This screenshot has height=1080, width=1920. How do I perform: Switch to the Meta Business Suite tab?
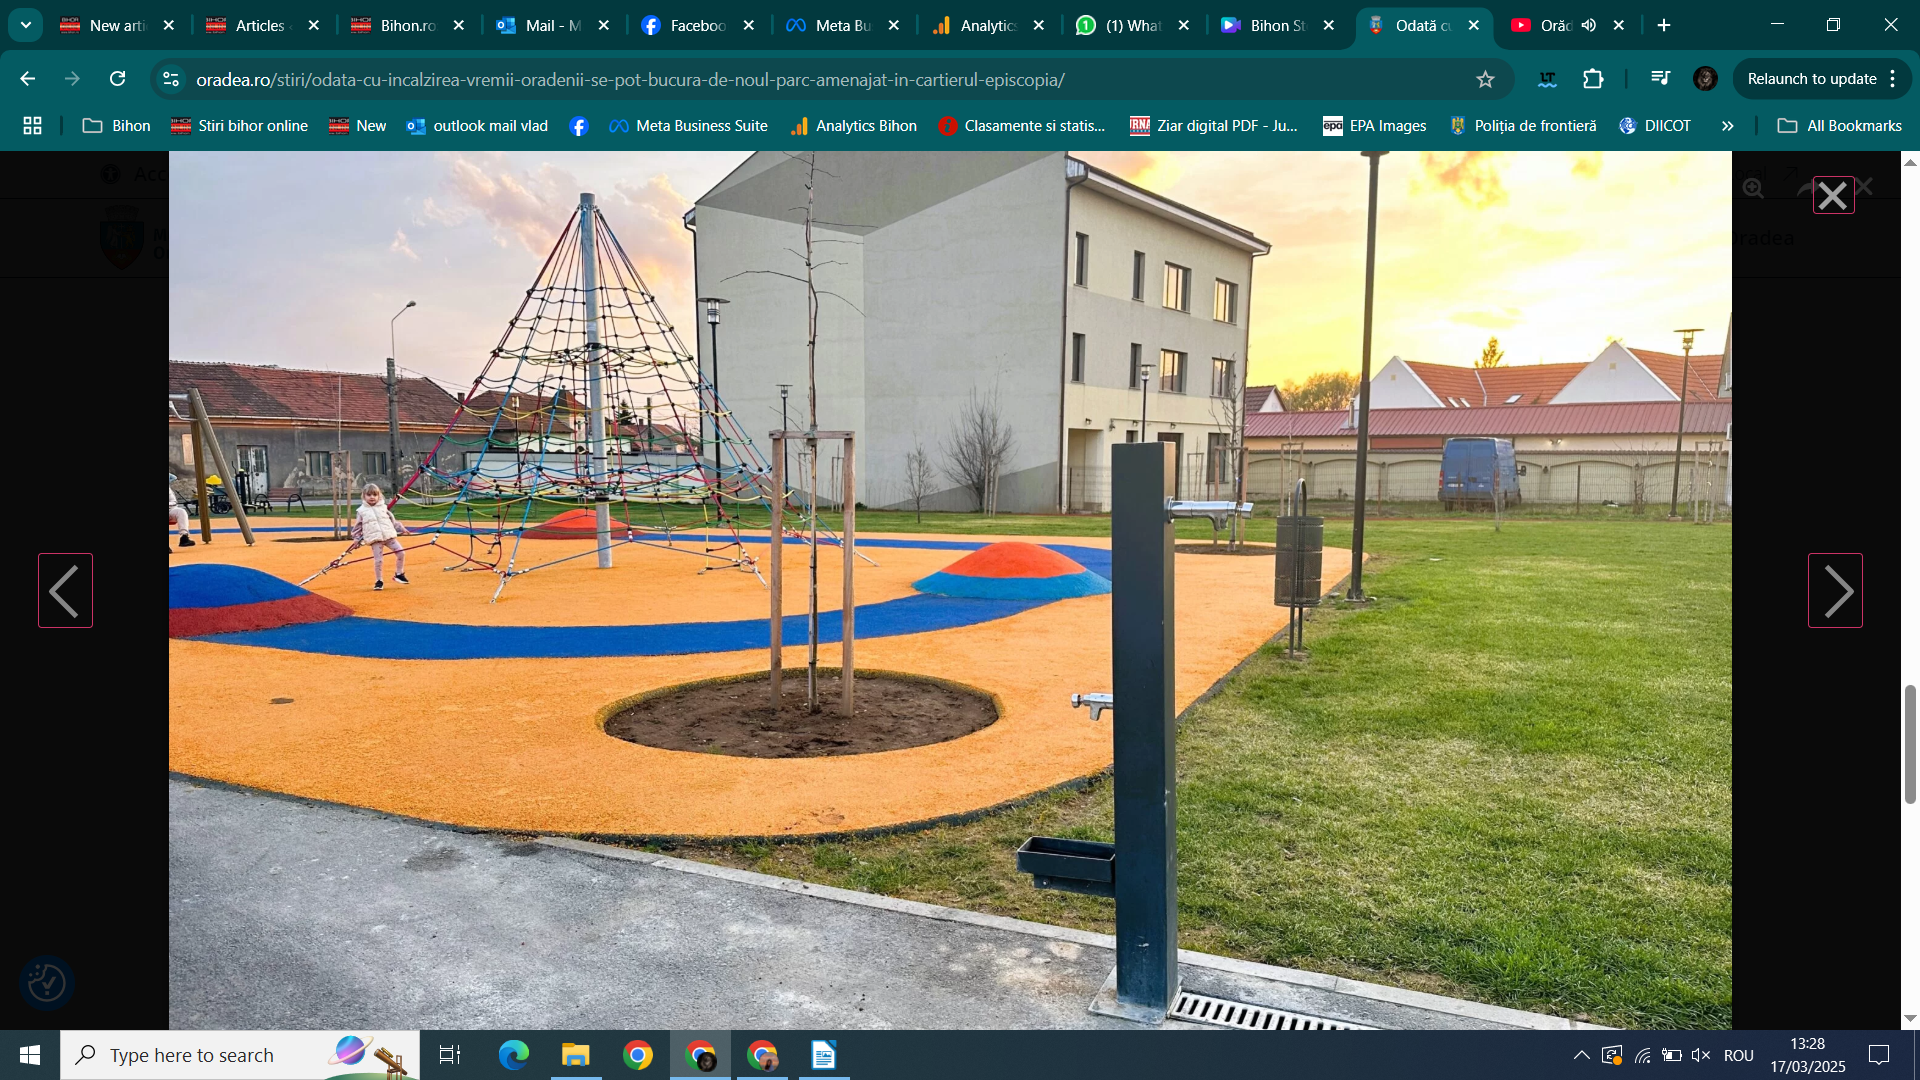(x=843, y=25)
